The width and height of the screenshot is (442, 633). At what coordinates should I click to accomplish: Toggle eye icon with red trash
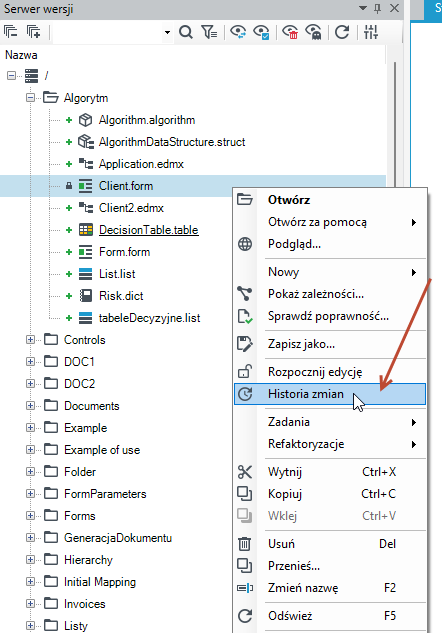coord(290,32)
